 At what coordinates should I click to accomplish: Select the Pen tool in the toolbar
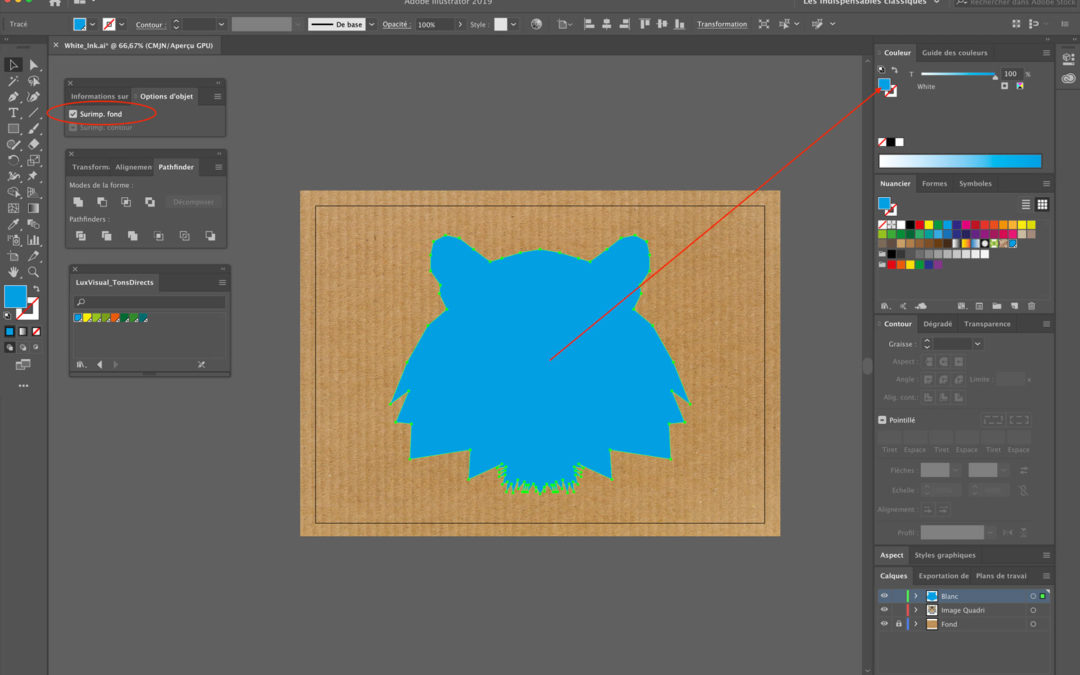coord(13,97)
